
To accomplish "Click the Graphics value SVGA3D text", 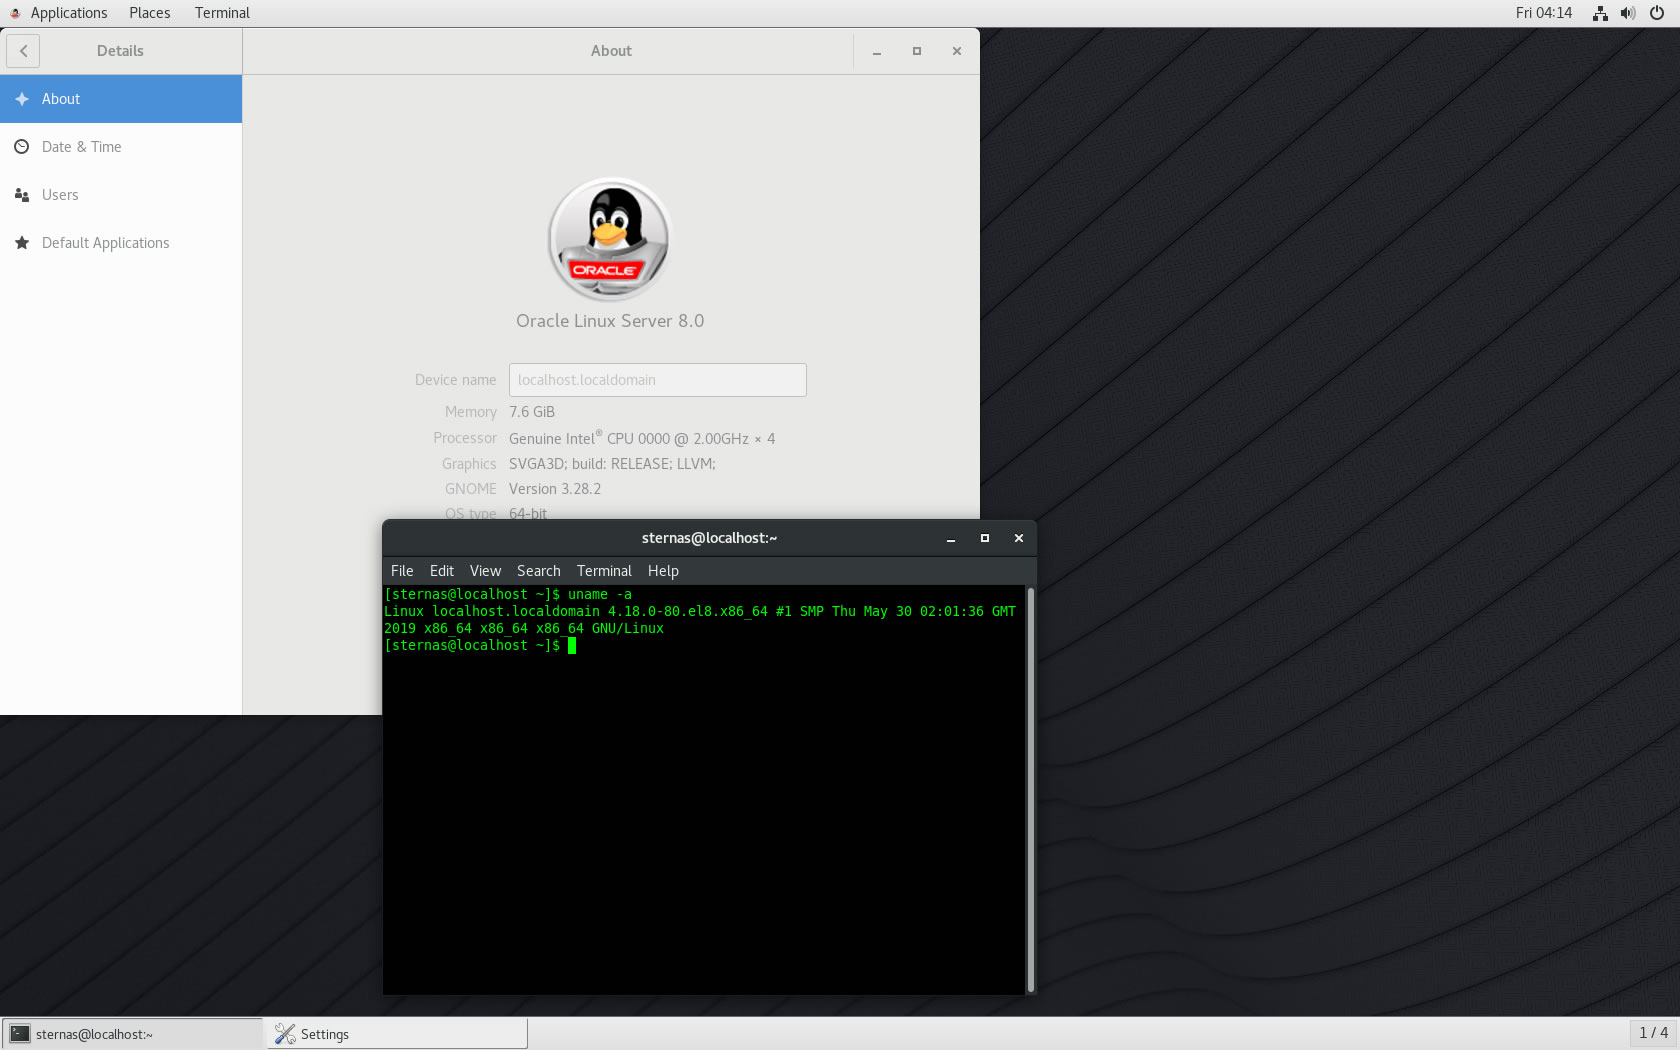I will (612, 464).
